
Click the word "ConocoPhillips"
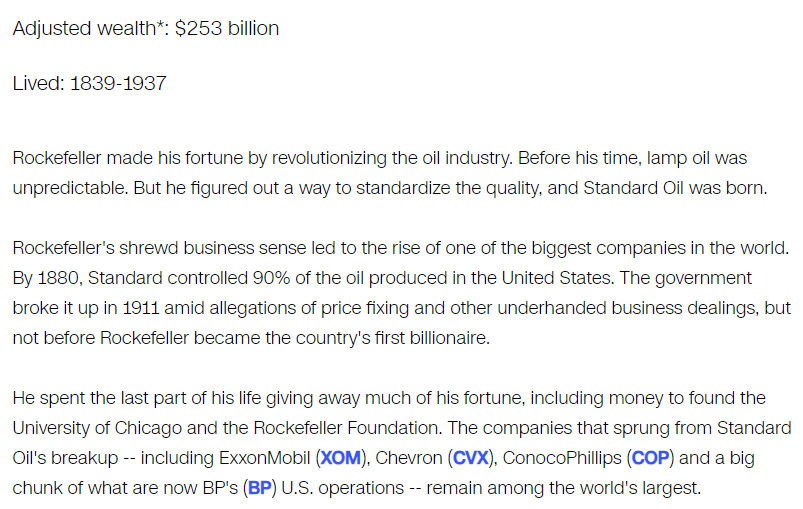click(x=562, y=459)
